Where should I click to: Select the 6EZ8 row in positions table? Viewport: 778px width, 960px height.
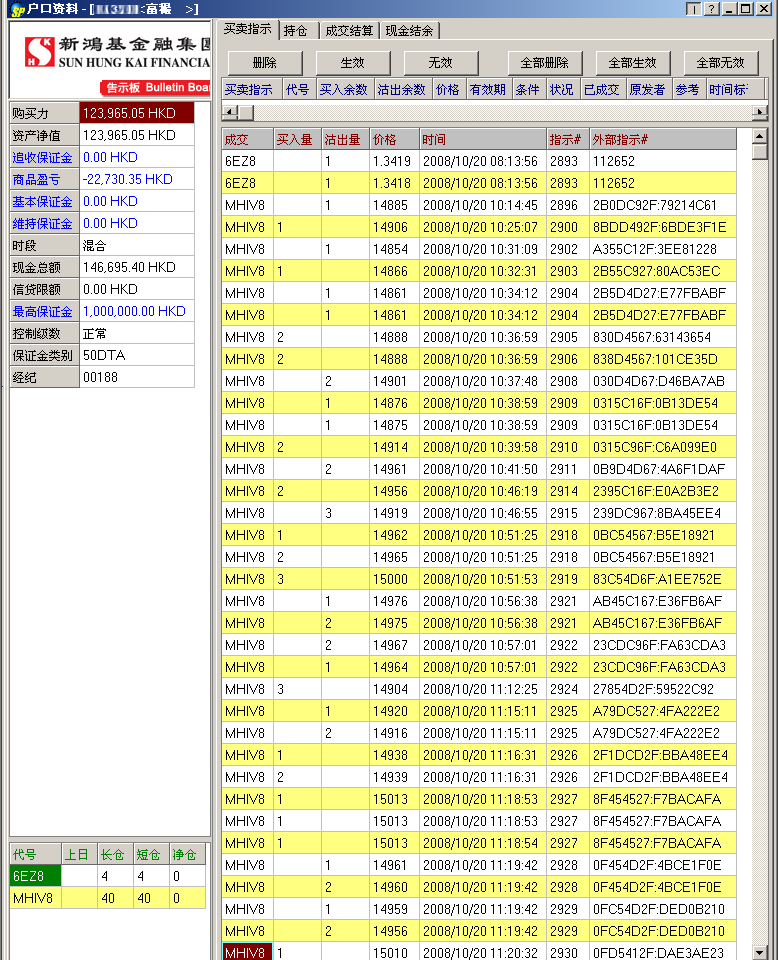click(108, 876)
